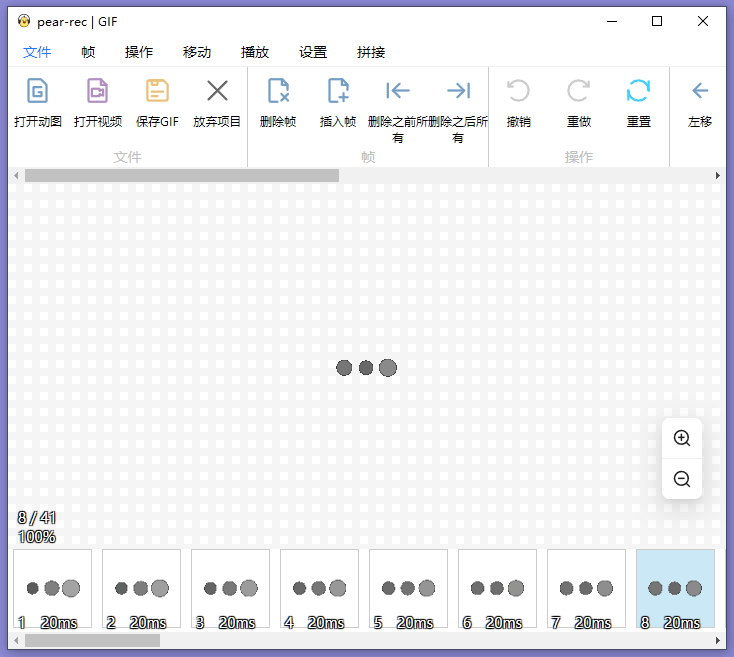Reset edits with 重置 icon
This screenshot has height=657, width=734.
[639, 91]
